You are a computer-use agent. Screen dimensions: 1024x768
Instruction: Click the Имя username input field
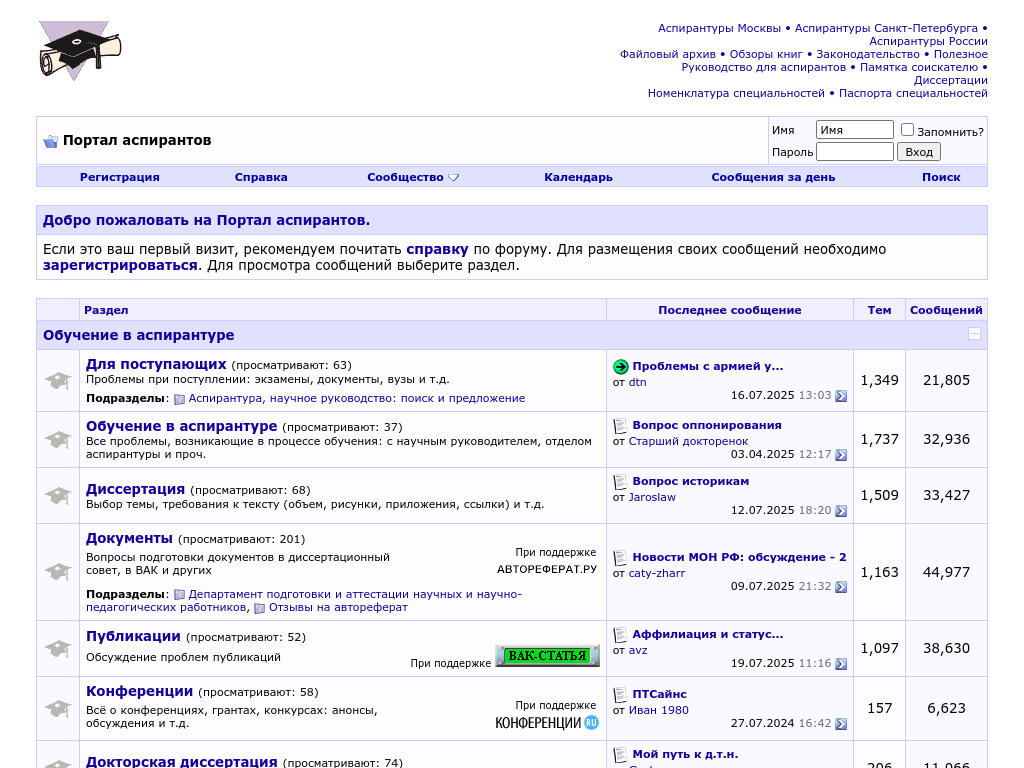pyautogui.click(x=854, y=130)
